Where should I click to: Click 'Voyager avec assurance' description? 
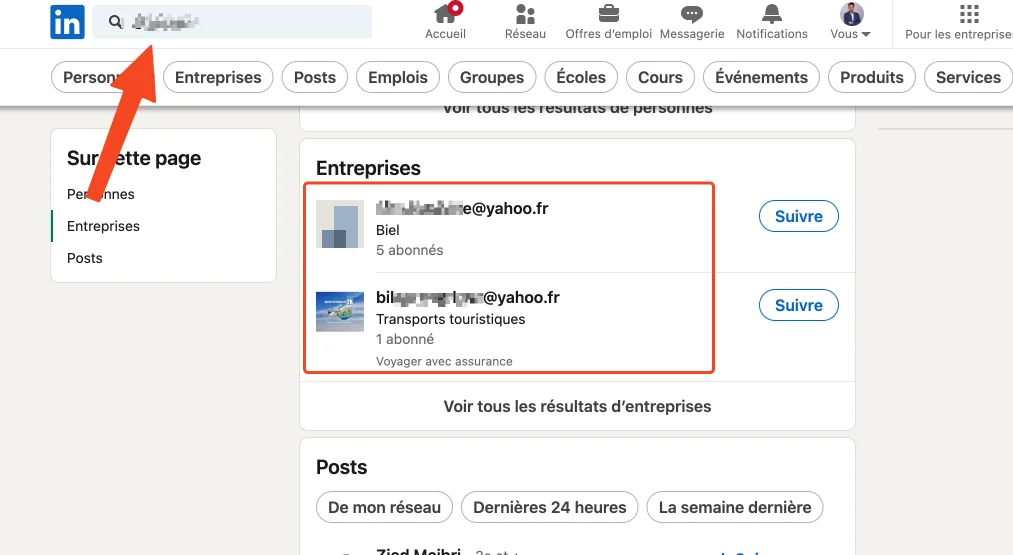444,361
